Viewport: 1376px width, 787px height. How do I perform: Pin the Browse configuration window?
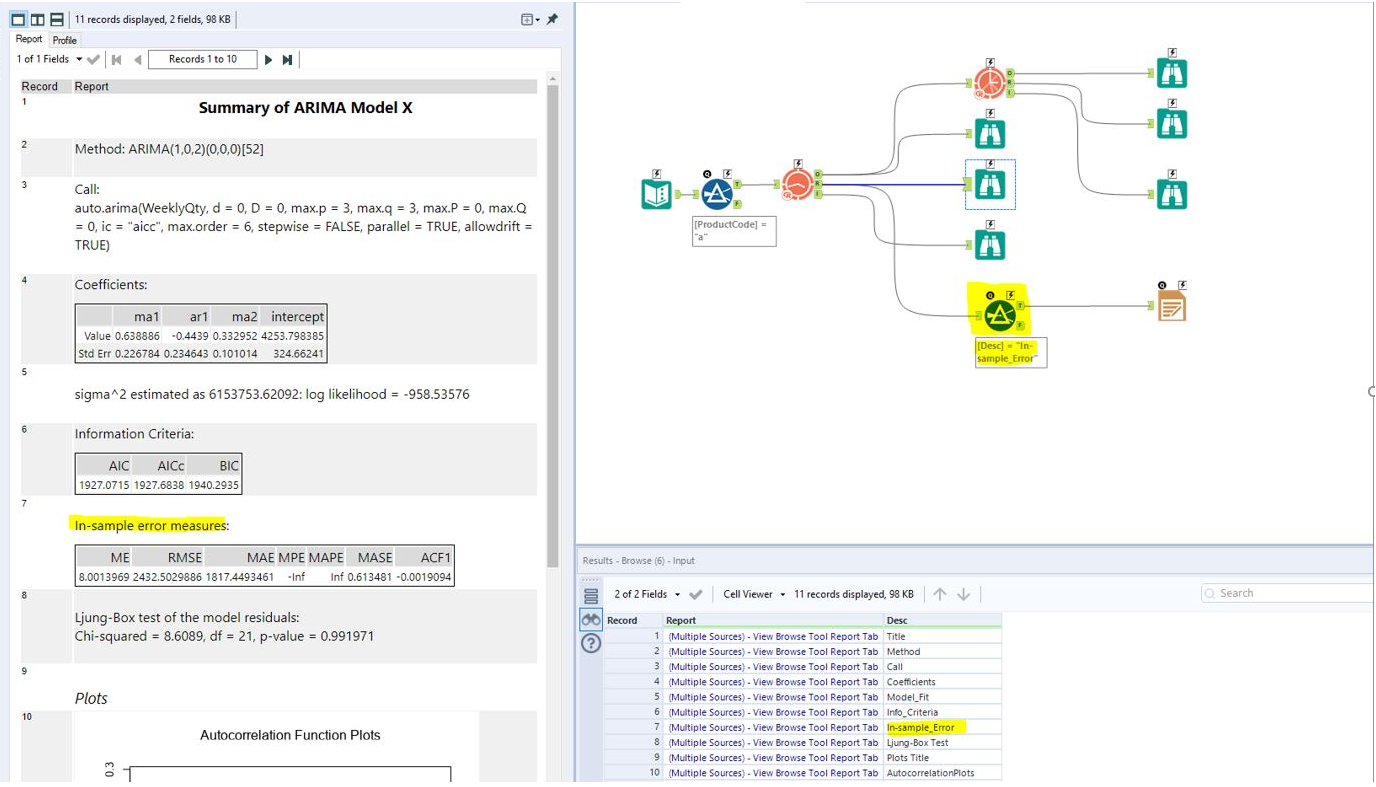552,19
